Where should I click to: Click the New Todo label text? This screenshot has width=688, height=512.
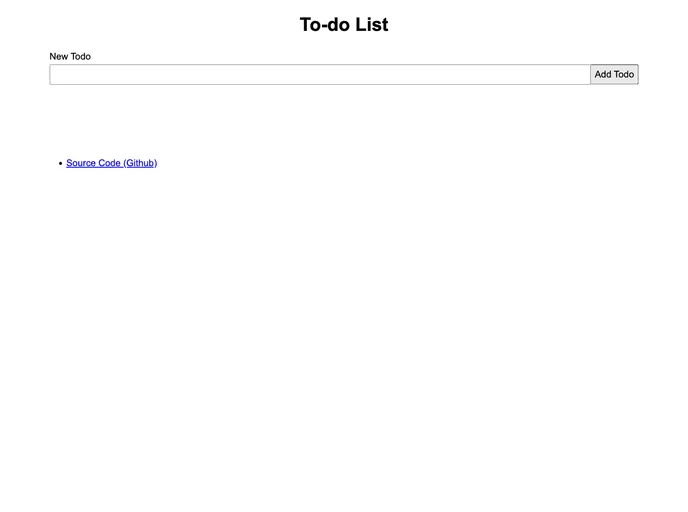(x=70, y=57)
